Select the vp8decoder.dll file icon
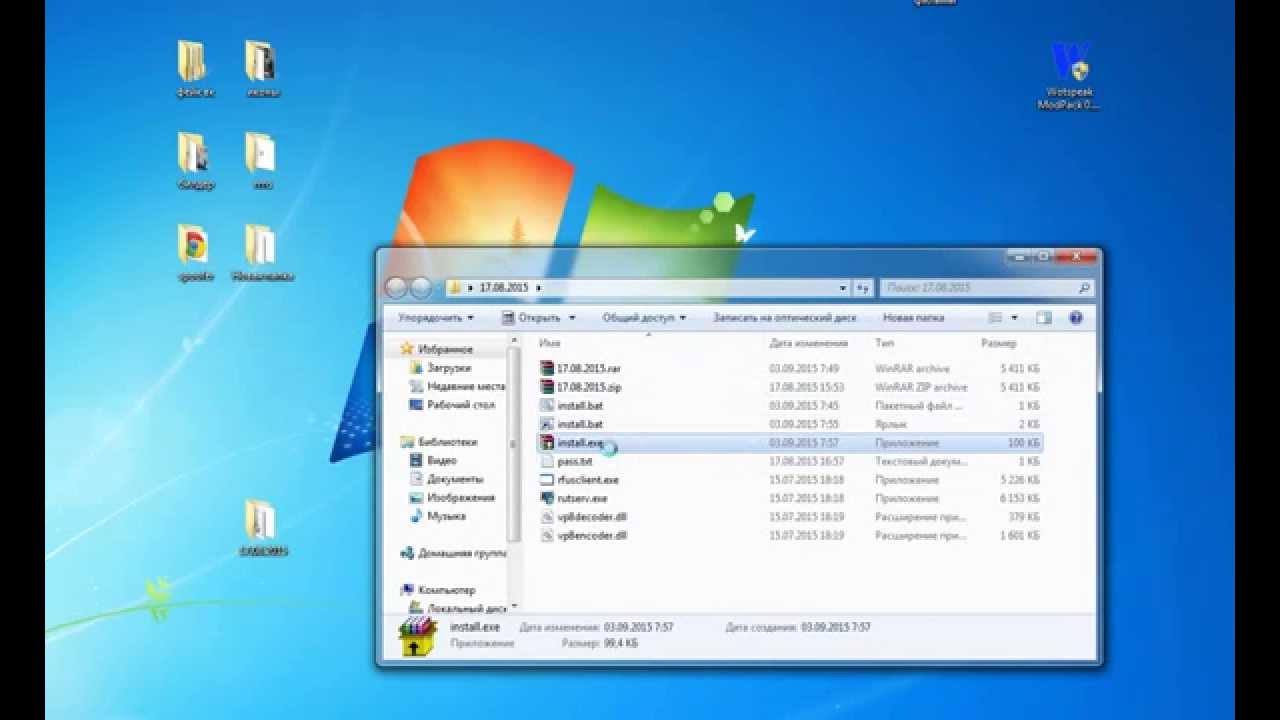This screenshot has width=1280, height=720. pyautogui.click(x=547, y=516)
